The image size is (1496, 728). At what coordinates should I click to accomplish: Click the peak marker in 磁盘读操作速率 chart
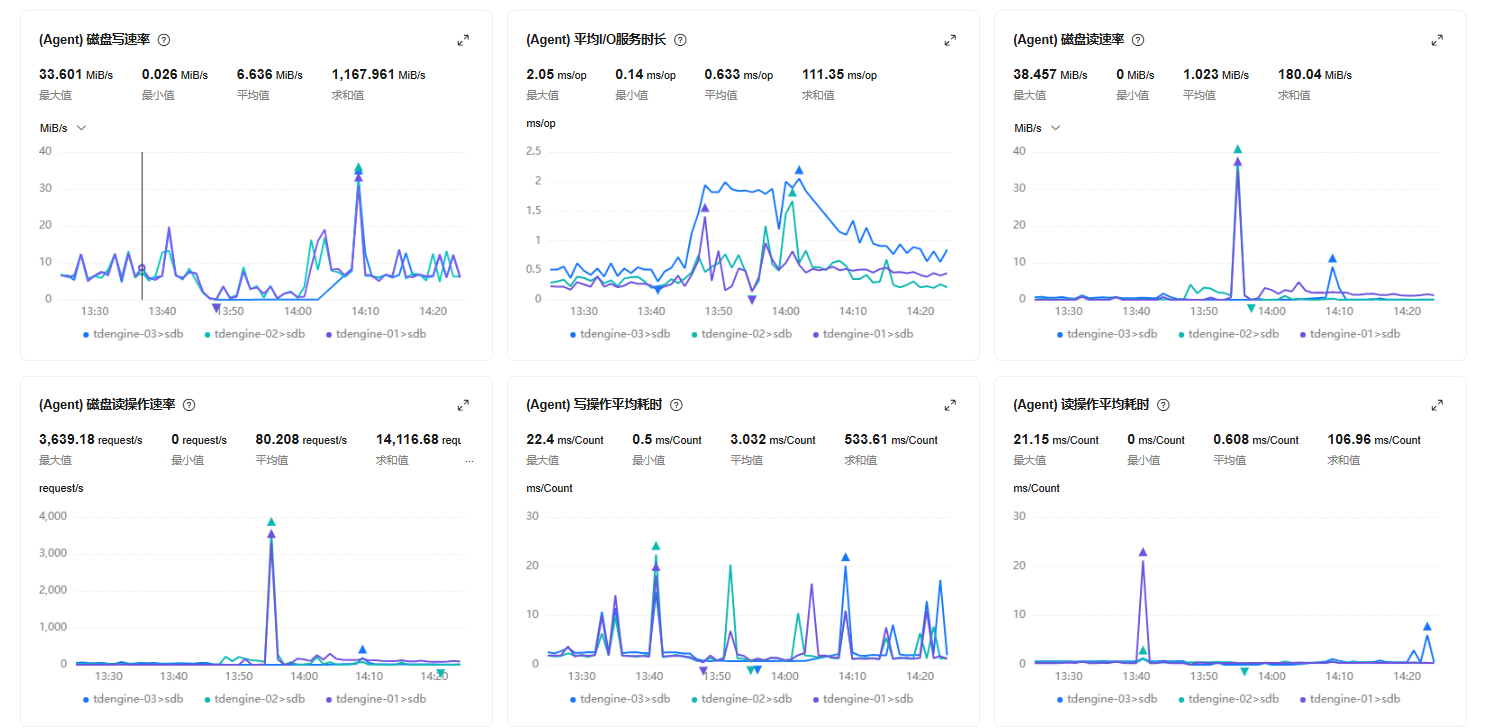(271, 522)
